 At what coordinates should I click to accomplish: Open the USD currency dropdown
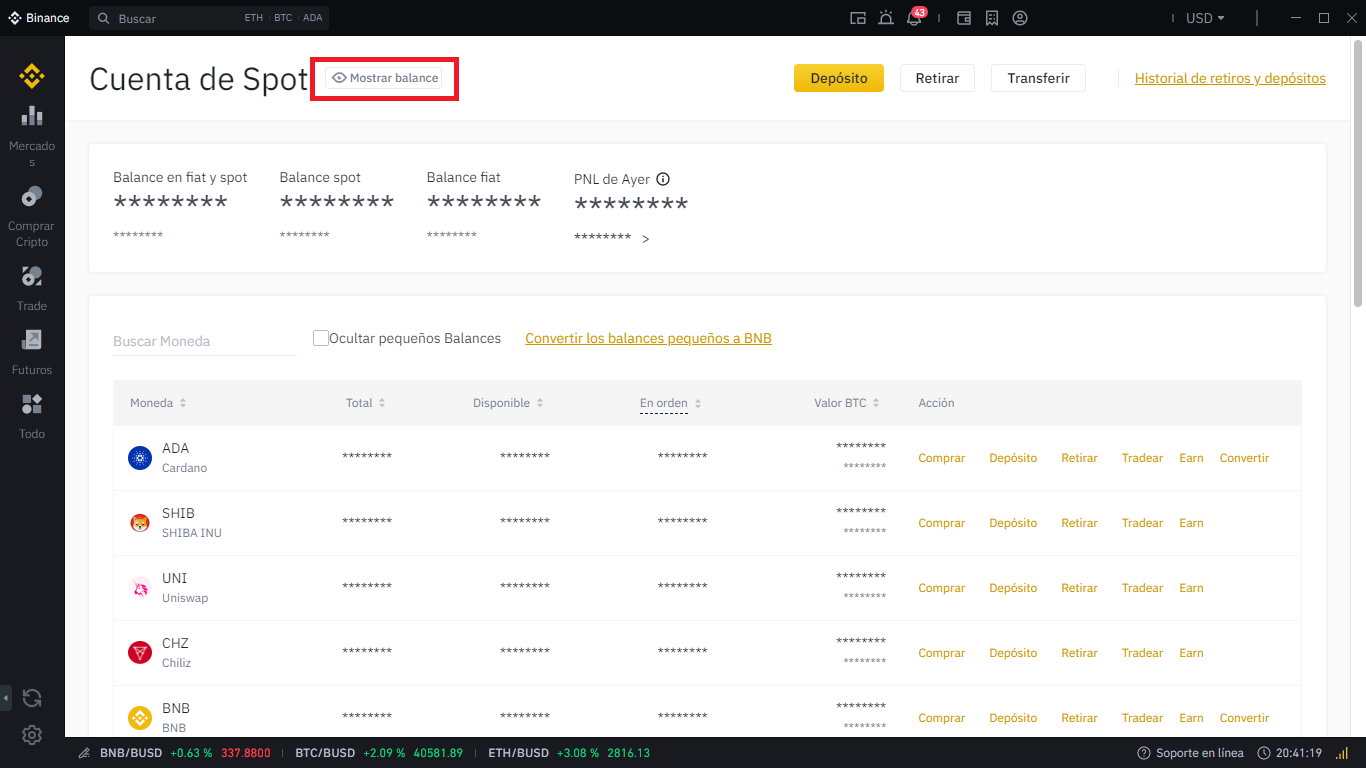1204,18
